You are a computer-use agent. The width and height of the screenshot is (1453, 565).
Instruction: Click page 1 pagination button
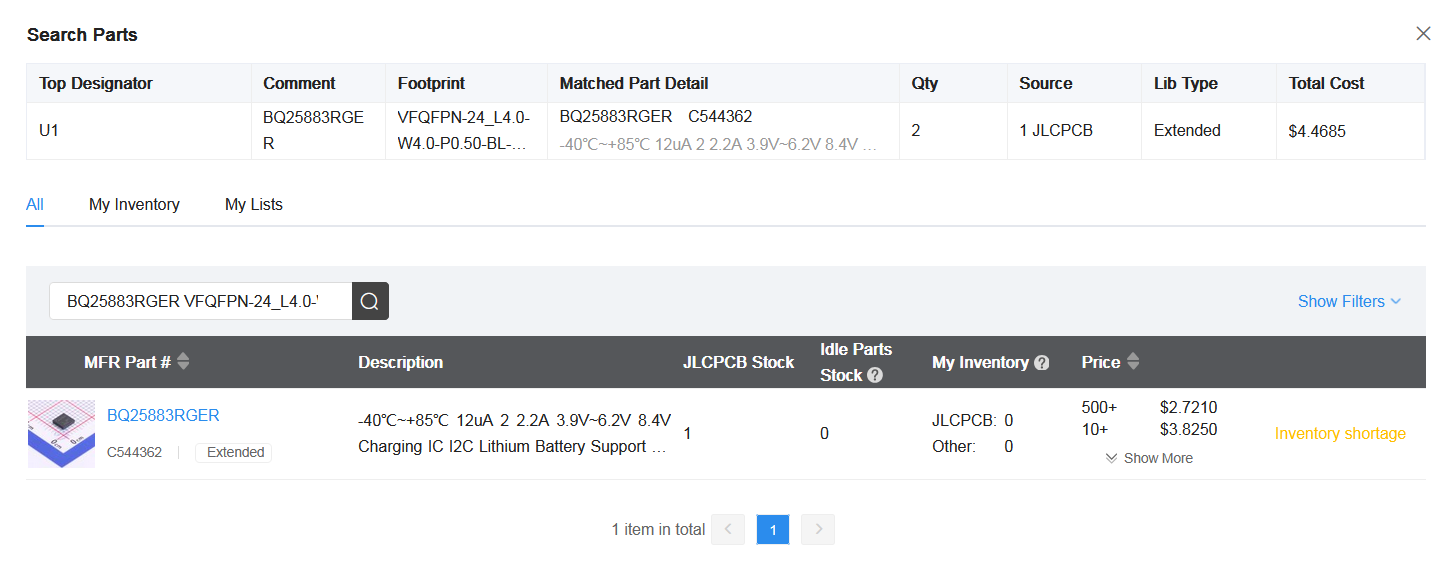[773, 530]
